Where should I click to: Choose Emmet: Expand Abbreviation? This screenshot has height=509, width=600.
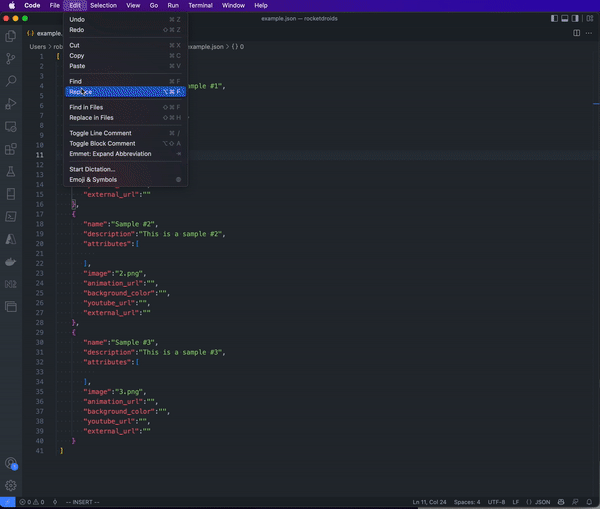pos(125,153)
